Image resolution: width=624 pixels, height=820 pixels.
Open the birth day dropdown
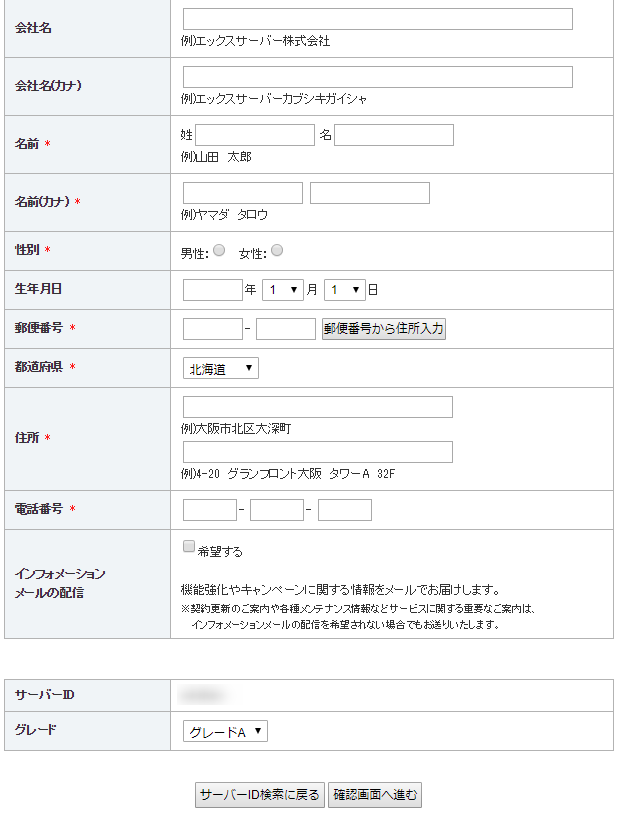click(x=345, y=290)
